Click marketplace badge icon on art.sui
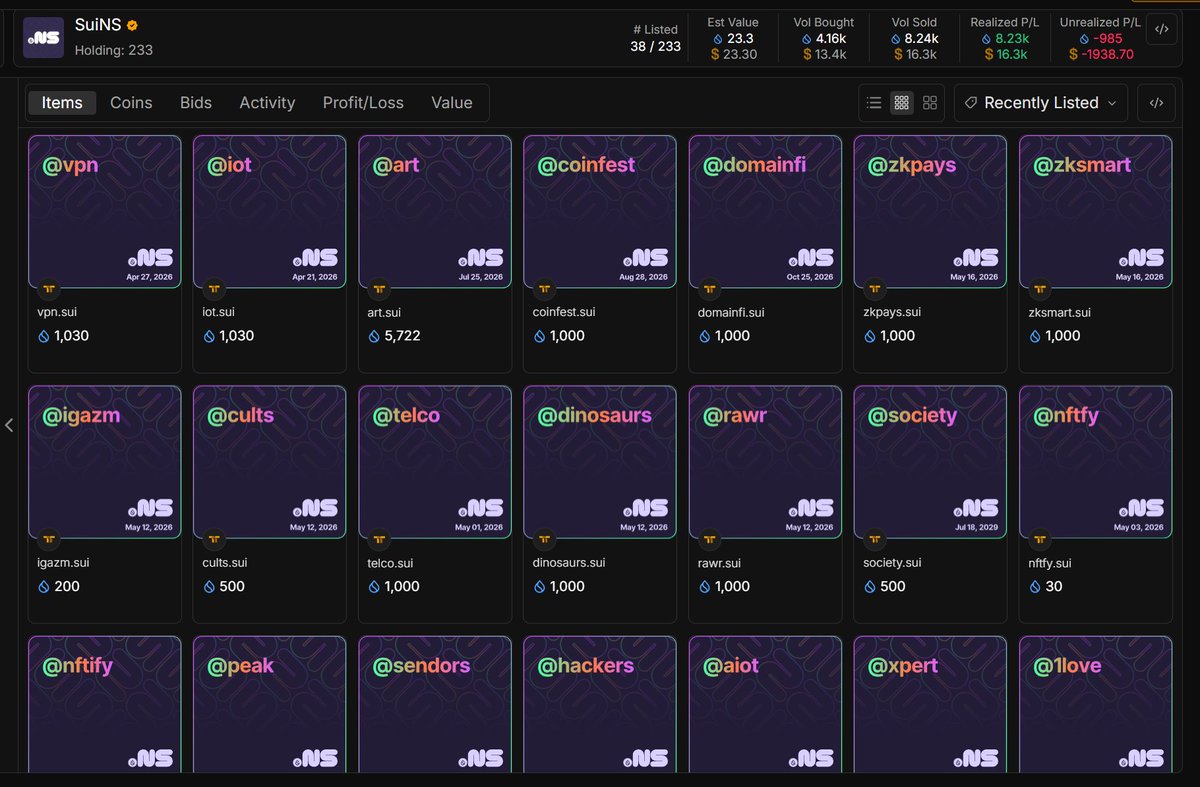 [x=380, y=290]
